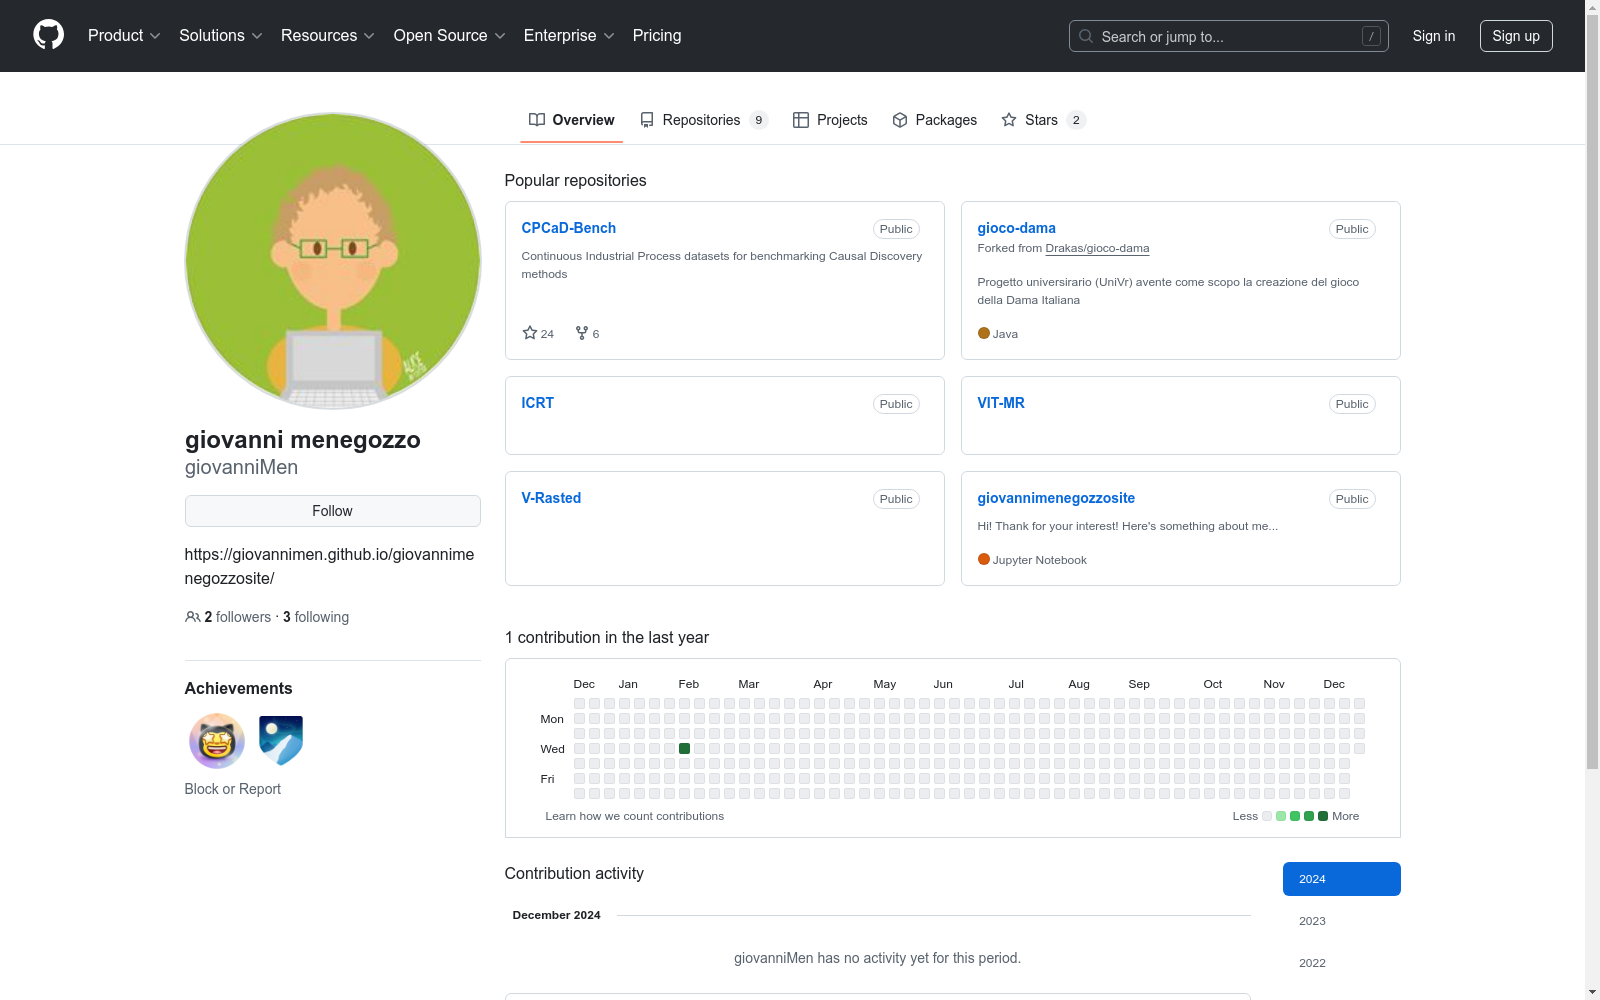
Task: Click the Public badge on V-Rasted
Action: 896,499
